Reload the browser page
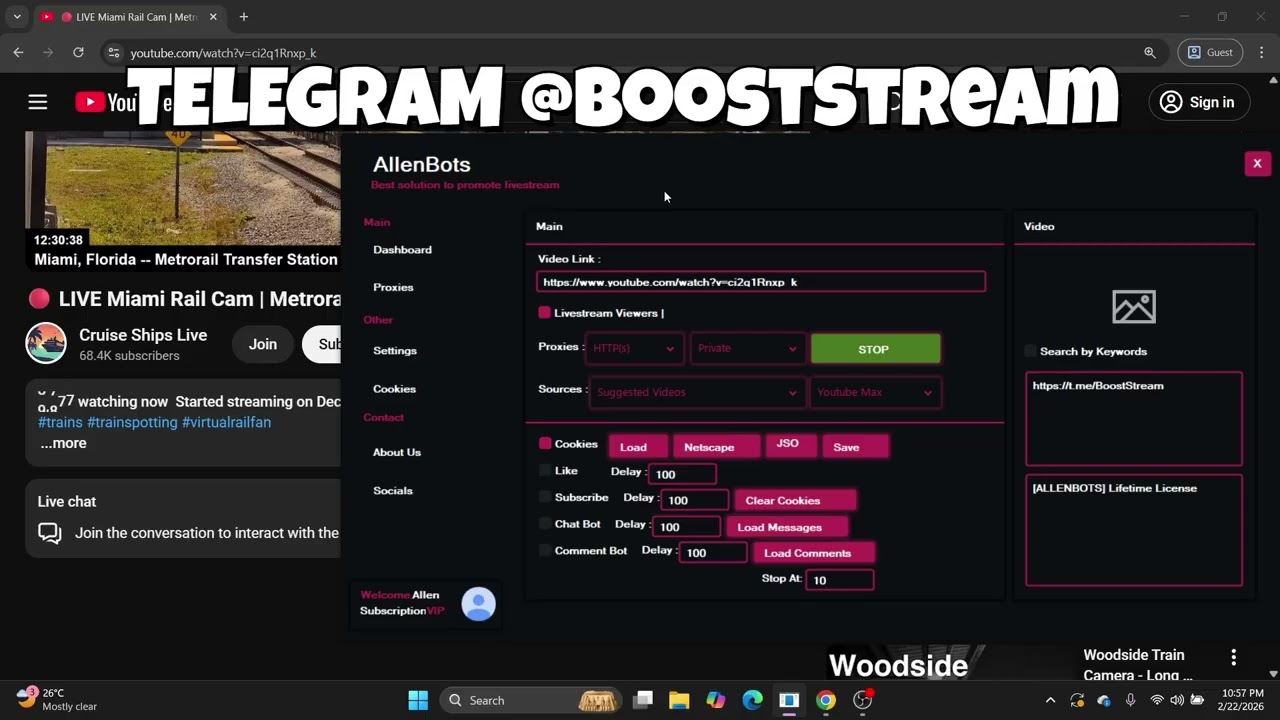1280x720 pixels. point(78,53)
